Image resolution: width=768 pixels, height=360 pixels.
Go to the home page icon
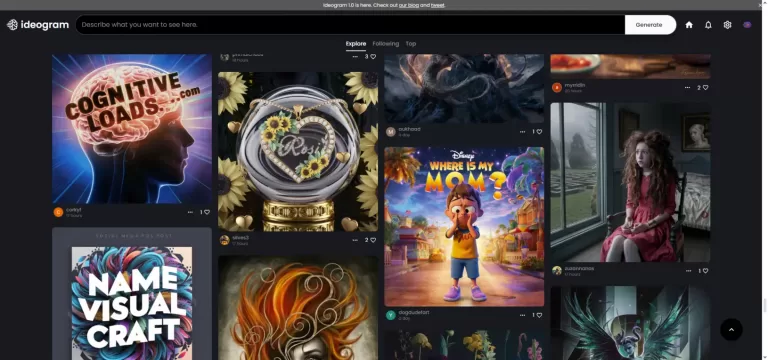click(x=689, y=25)
